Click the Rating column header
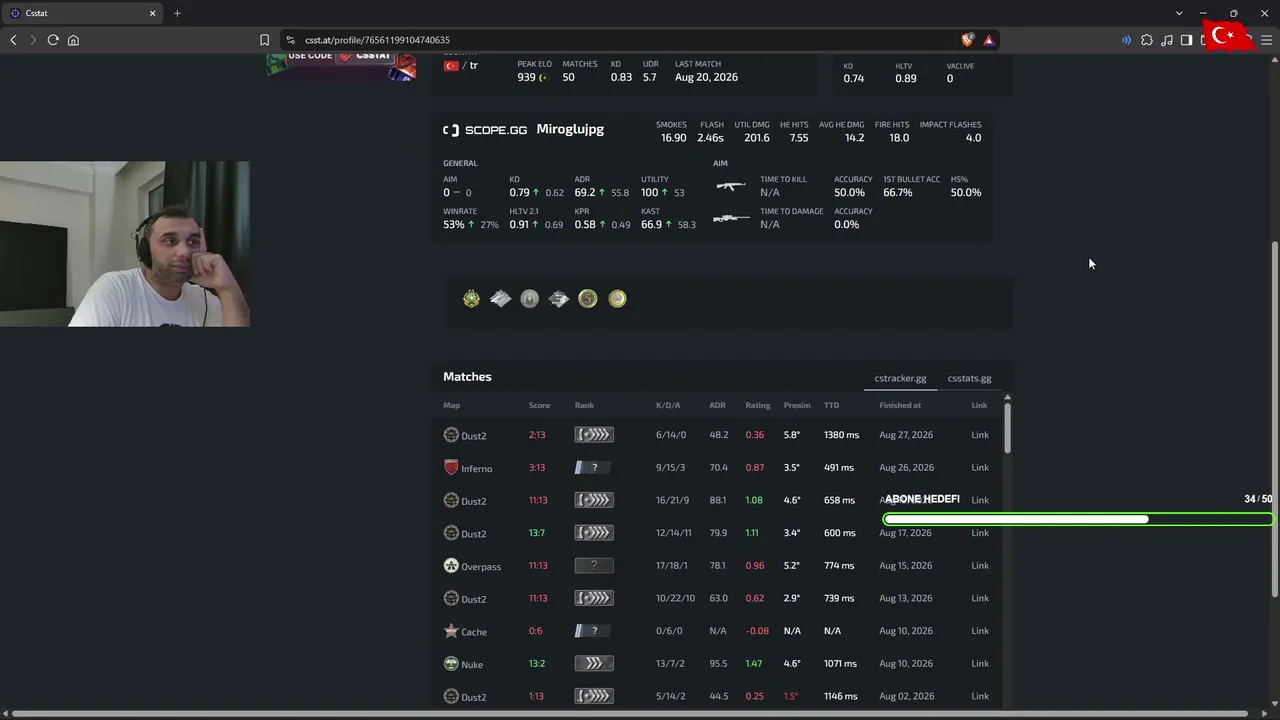The height and width of the screenshot is (720, 1280). 758,406
